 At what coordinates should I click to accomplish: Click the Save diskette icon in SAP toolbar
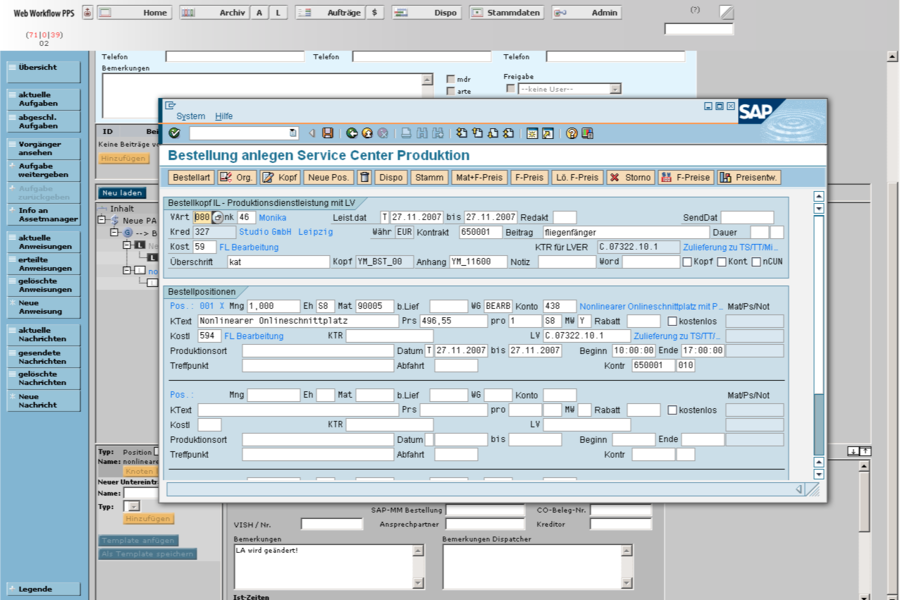[x=327, y=133]
